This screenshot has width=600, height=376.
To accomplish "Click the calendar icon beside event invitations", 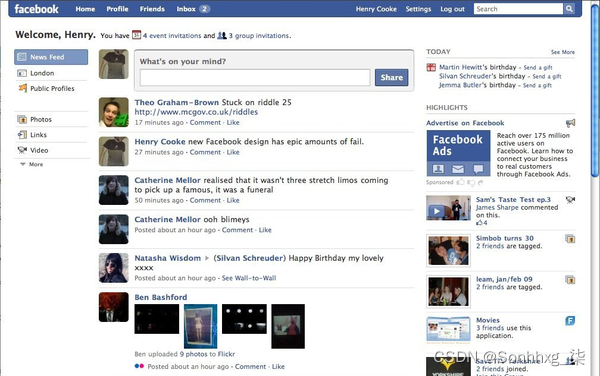I will (x=136, y=35).
